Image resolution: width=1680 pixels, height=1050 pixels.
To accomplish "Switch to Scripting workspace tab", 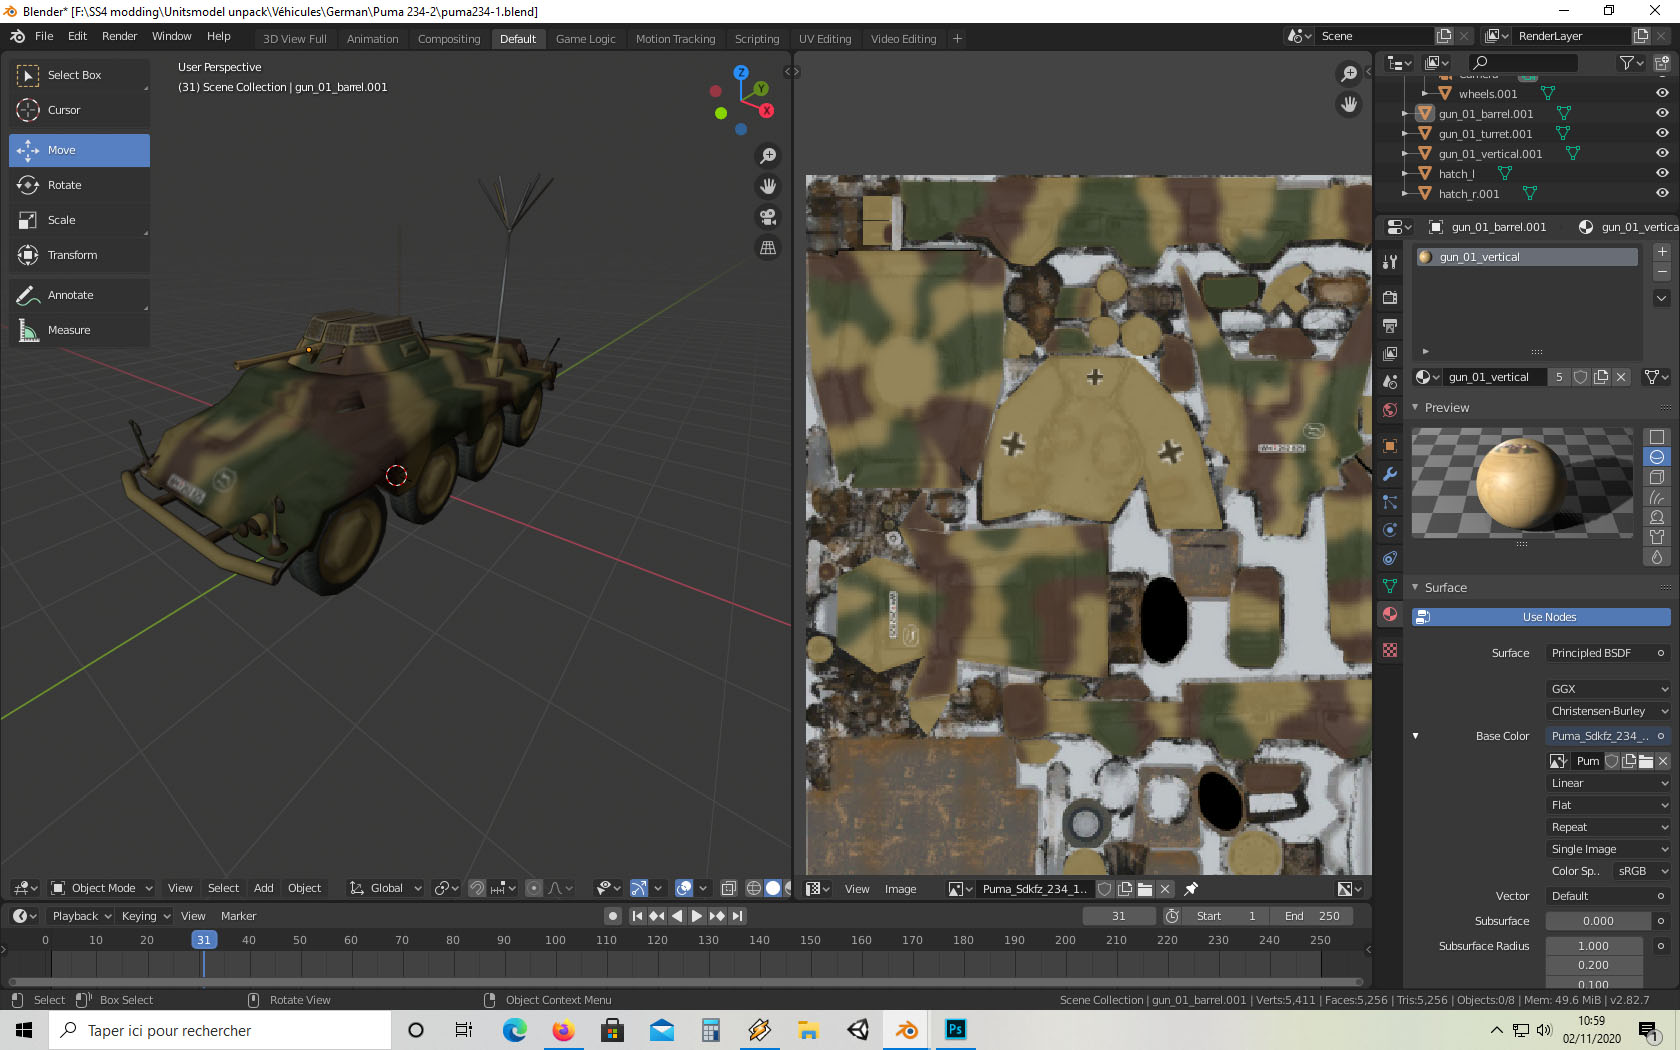I will (x=757, y=39).
